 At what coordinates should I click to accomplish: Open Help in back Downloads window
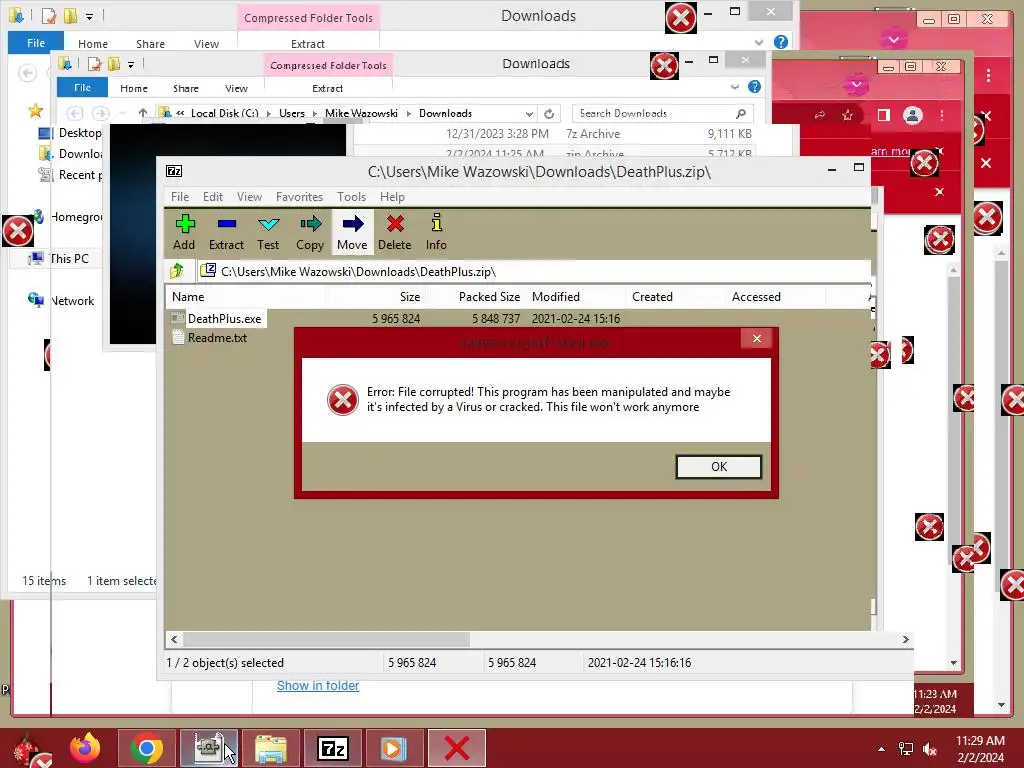coord(780,42)
